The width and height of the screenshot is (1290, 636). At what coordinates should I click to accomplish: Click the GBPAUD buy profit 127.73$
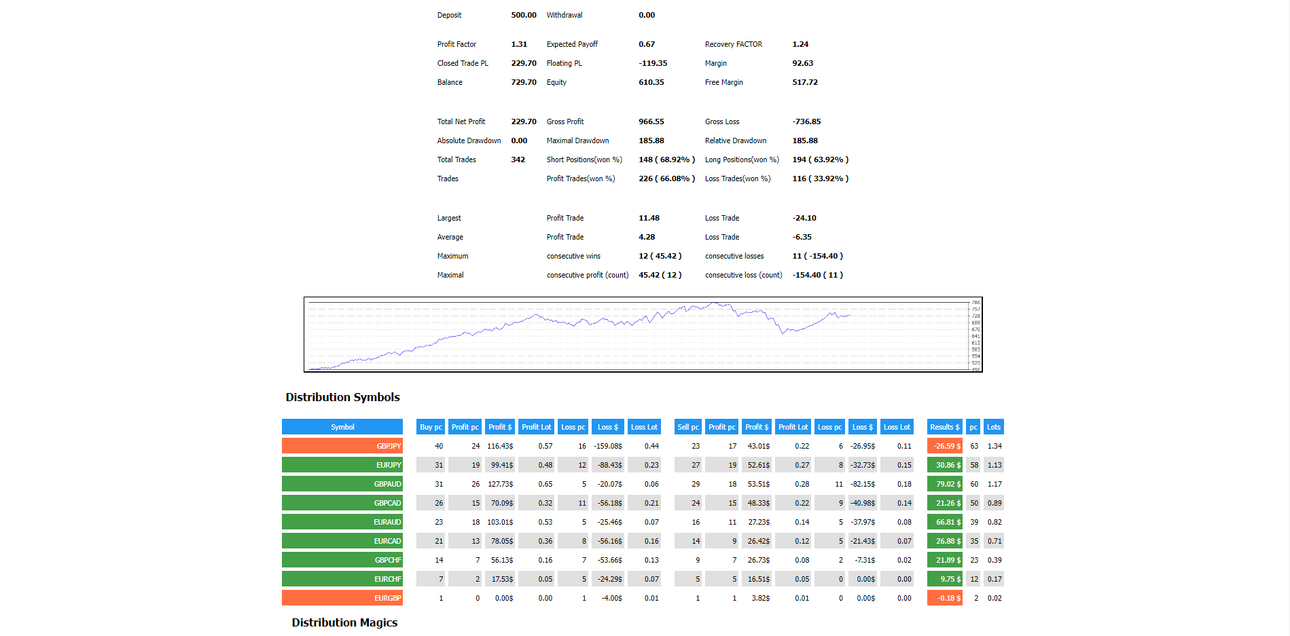pos(500,484)
